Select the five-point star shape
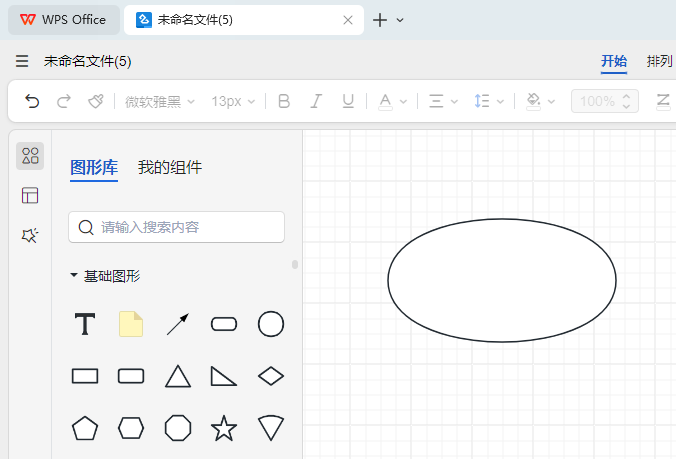Image resolution: width=676 pixels, height=459 pixels. pyautogui.click(x=224, y=428)
